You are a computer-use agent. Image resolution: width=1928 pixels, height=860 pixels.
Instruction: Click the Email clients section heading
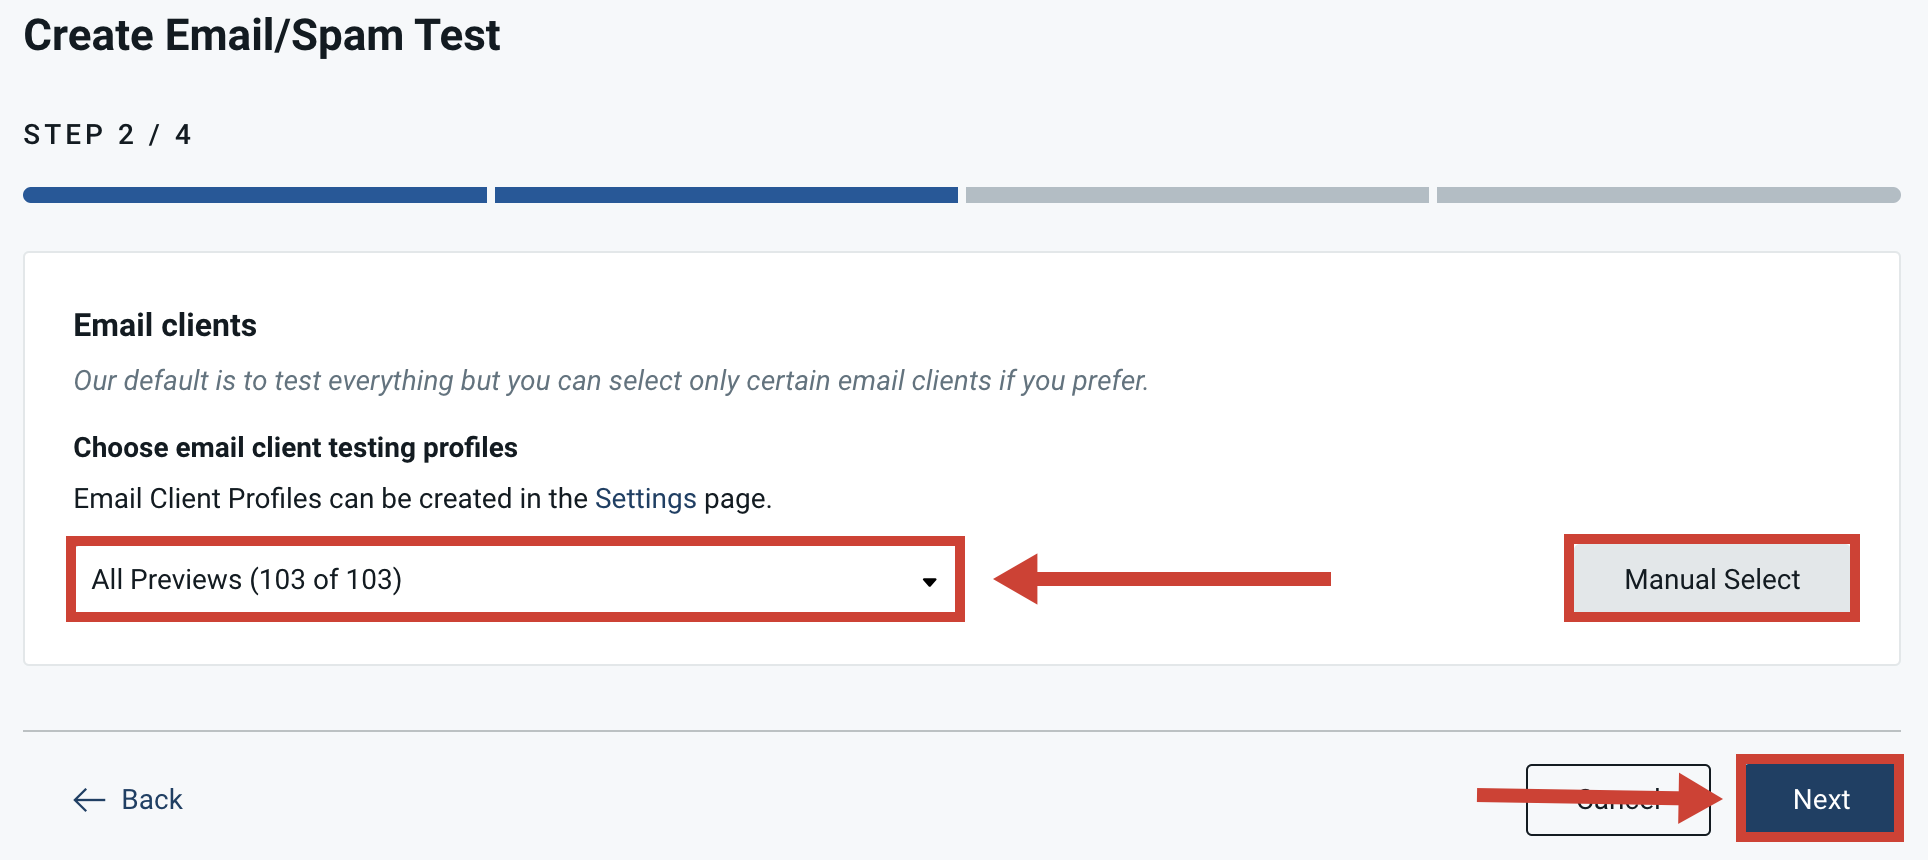[164, 324]
